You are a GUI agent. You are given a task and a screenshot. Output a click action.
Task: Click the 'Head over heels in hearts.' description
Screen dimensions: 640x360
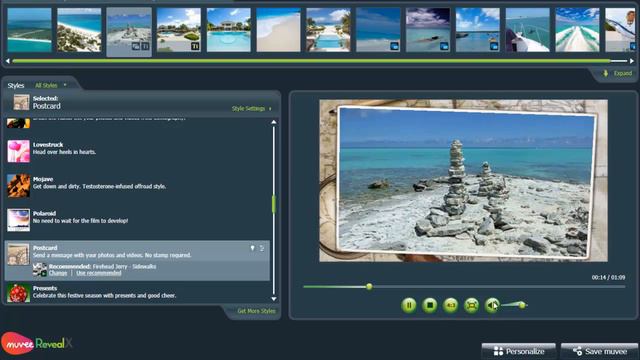click(64, 152)
